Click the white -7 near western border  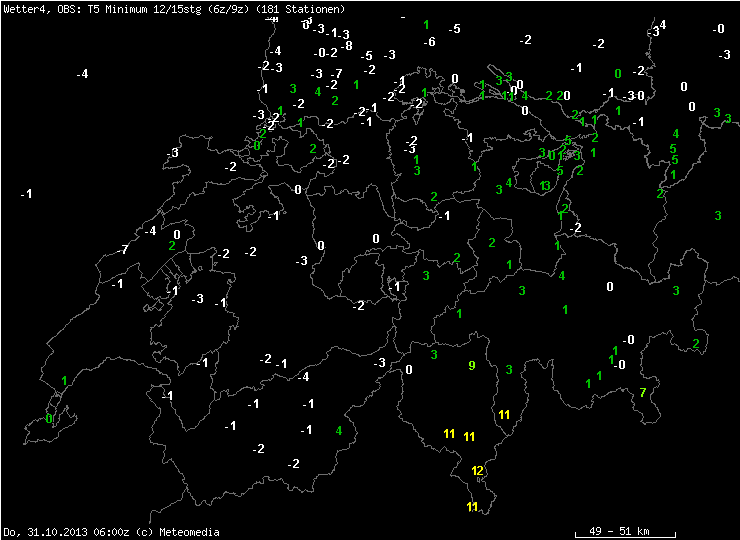123,249
